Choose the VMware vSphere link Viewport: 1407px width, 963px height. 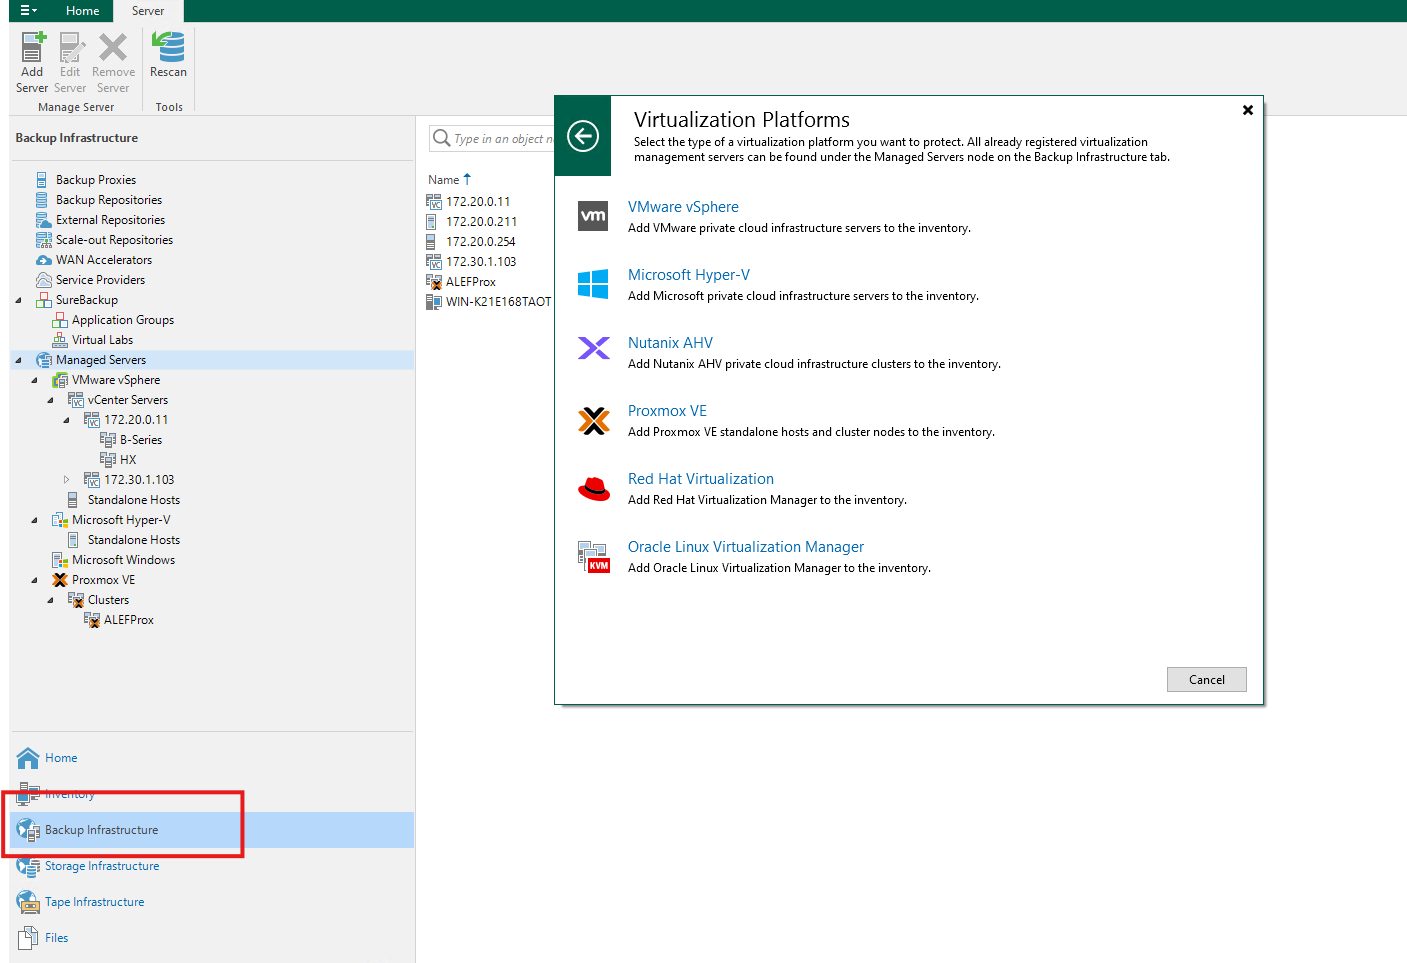coord(683,207)
